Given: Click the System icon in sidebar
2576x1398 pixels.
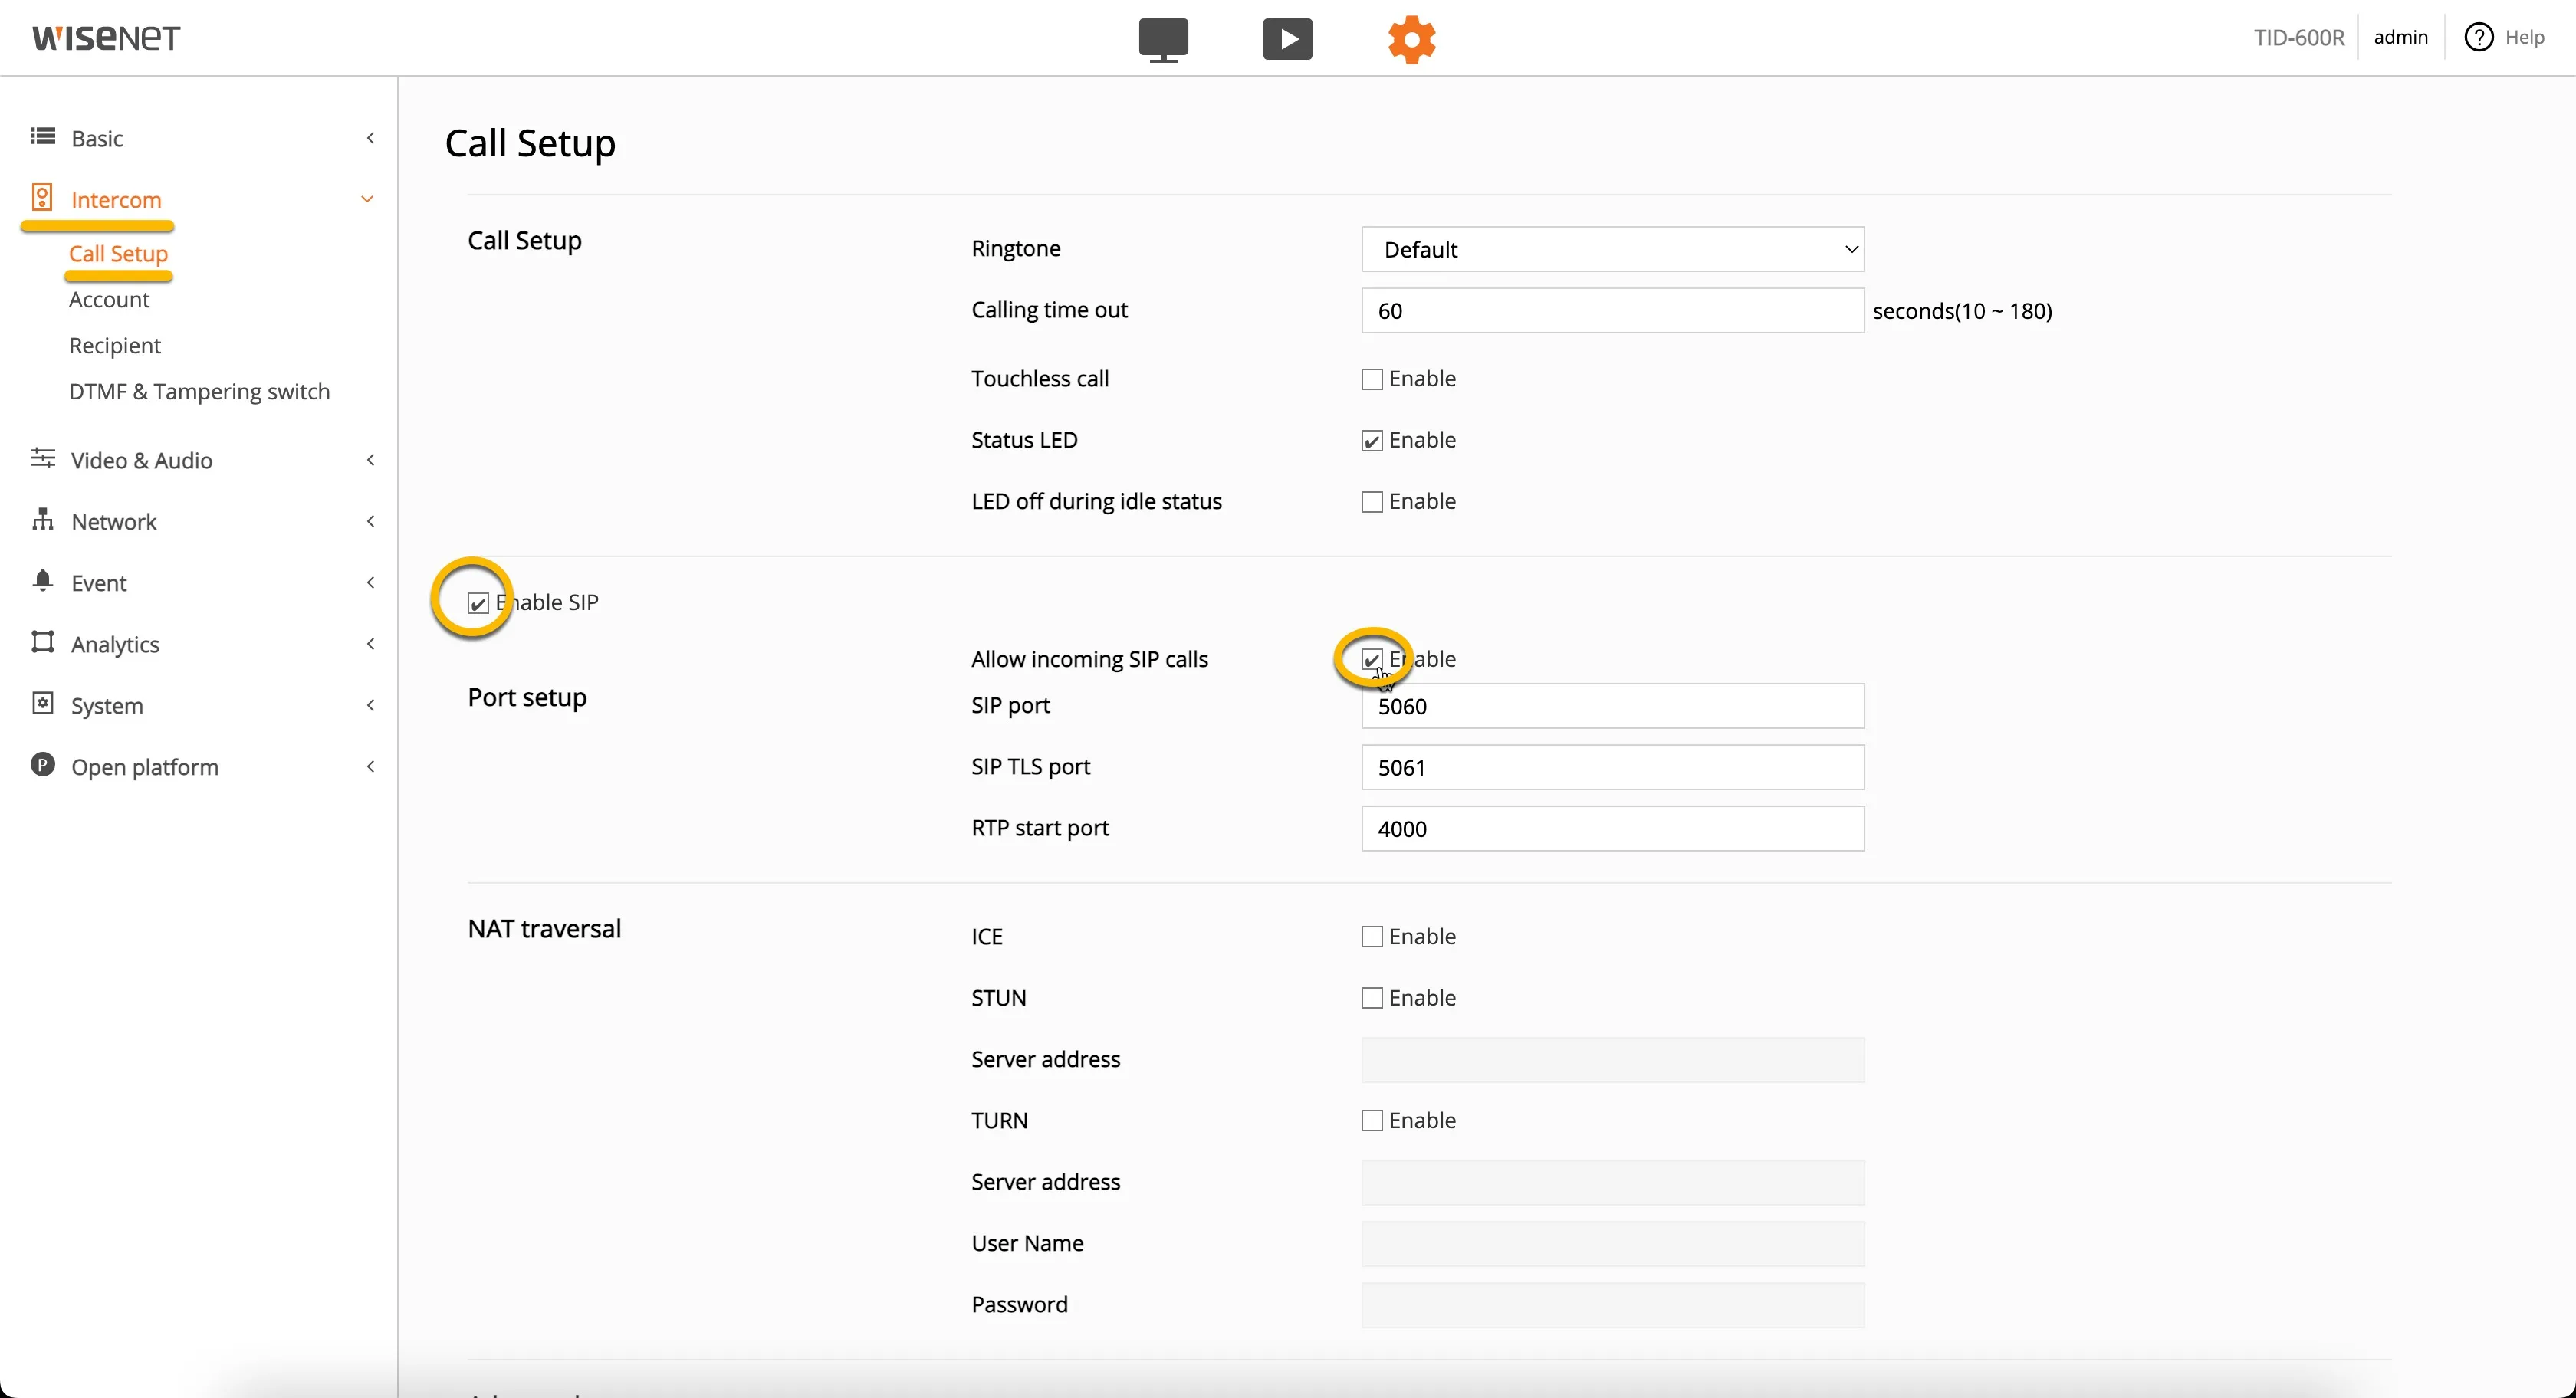Looking at the screenshot, I should coord(42,703).
